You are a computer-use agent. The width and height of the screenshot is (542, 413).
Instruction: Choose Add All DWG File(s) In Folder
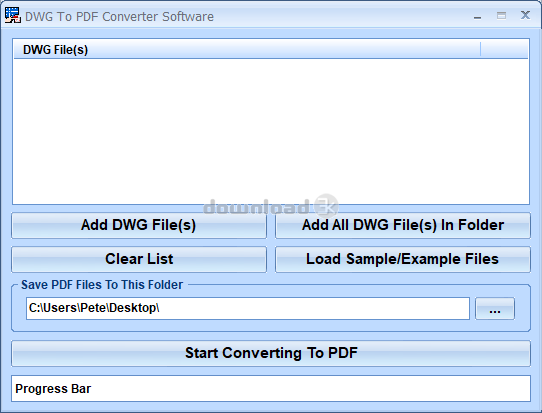(403, 225)
